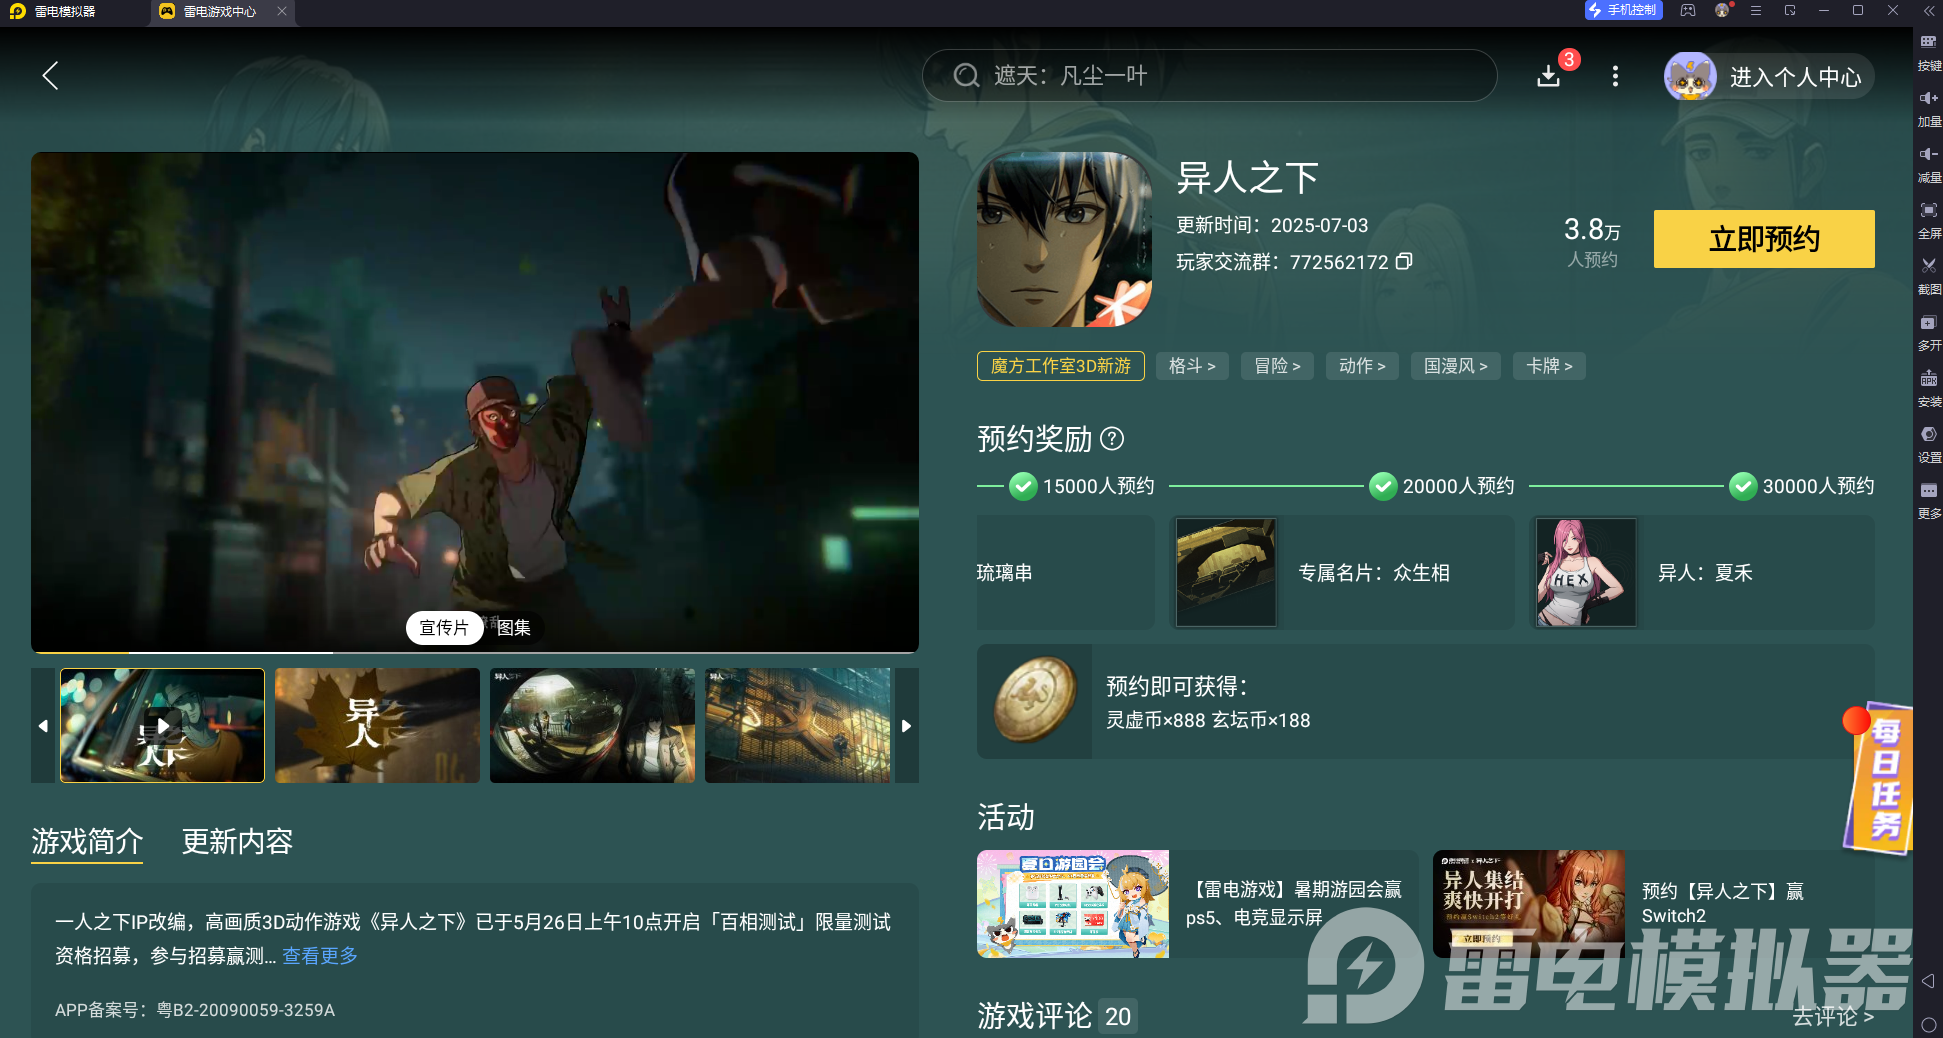Switch to the 雷电模拟器 tab

(x=65, y=11)
